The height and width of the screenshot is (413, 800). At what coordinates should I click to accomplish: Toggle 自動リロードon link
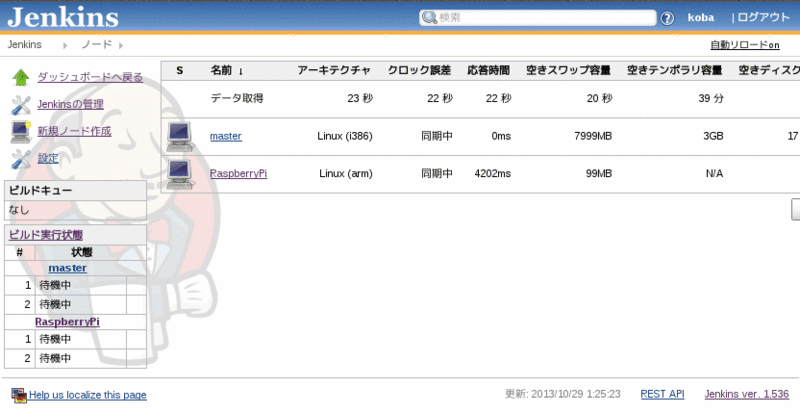[745, 45]
